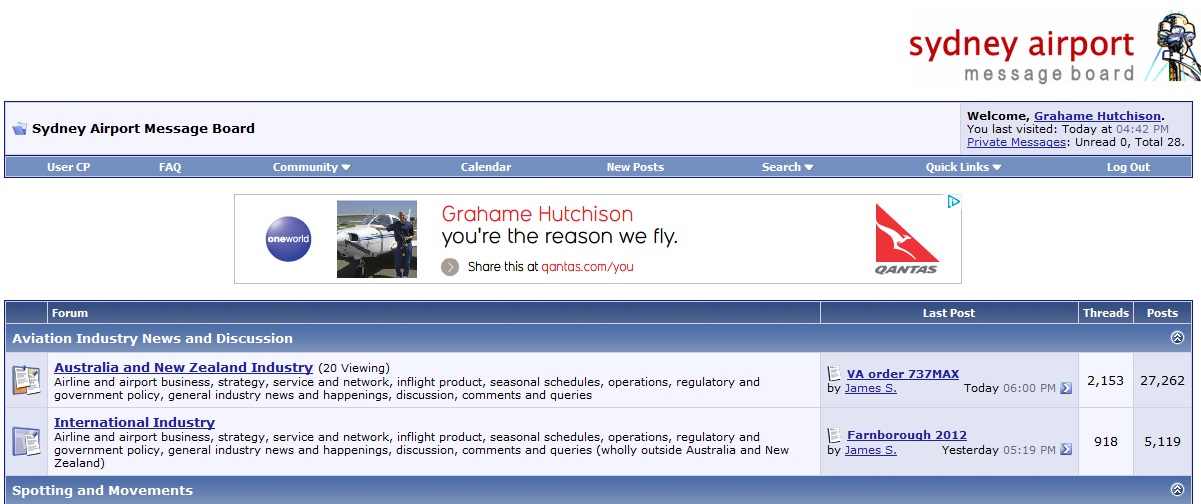Click the Today 06:00 PM timestamp

(x=1010, y=388)
